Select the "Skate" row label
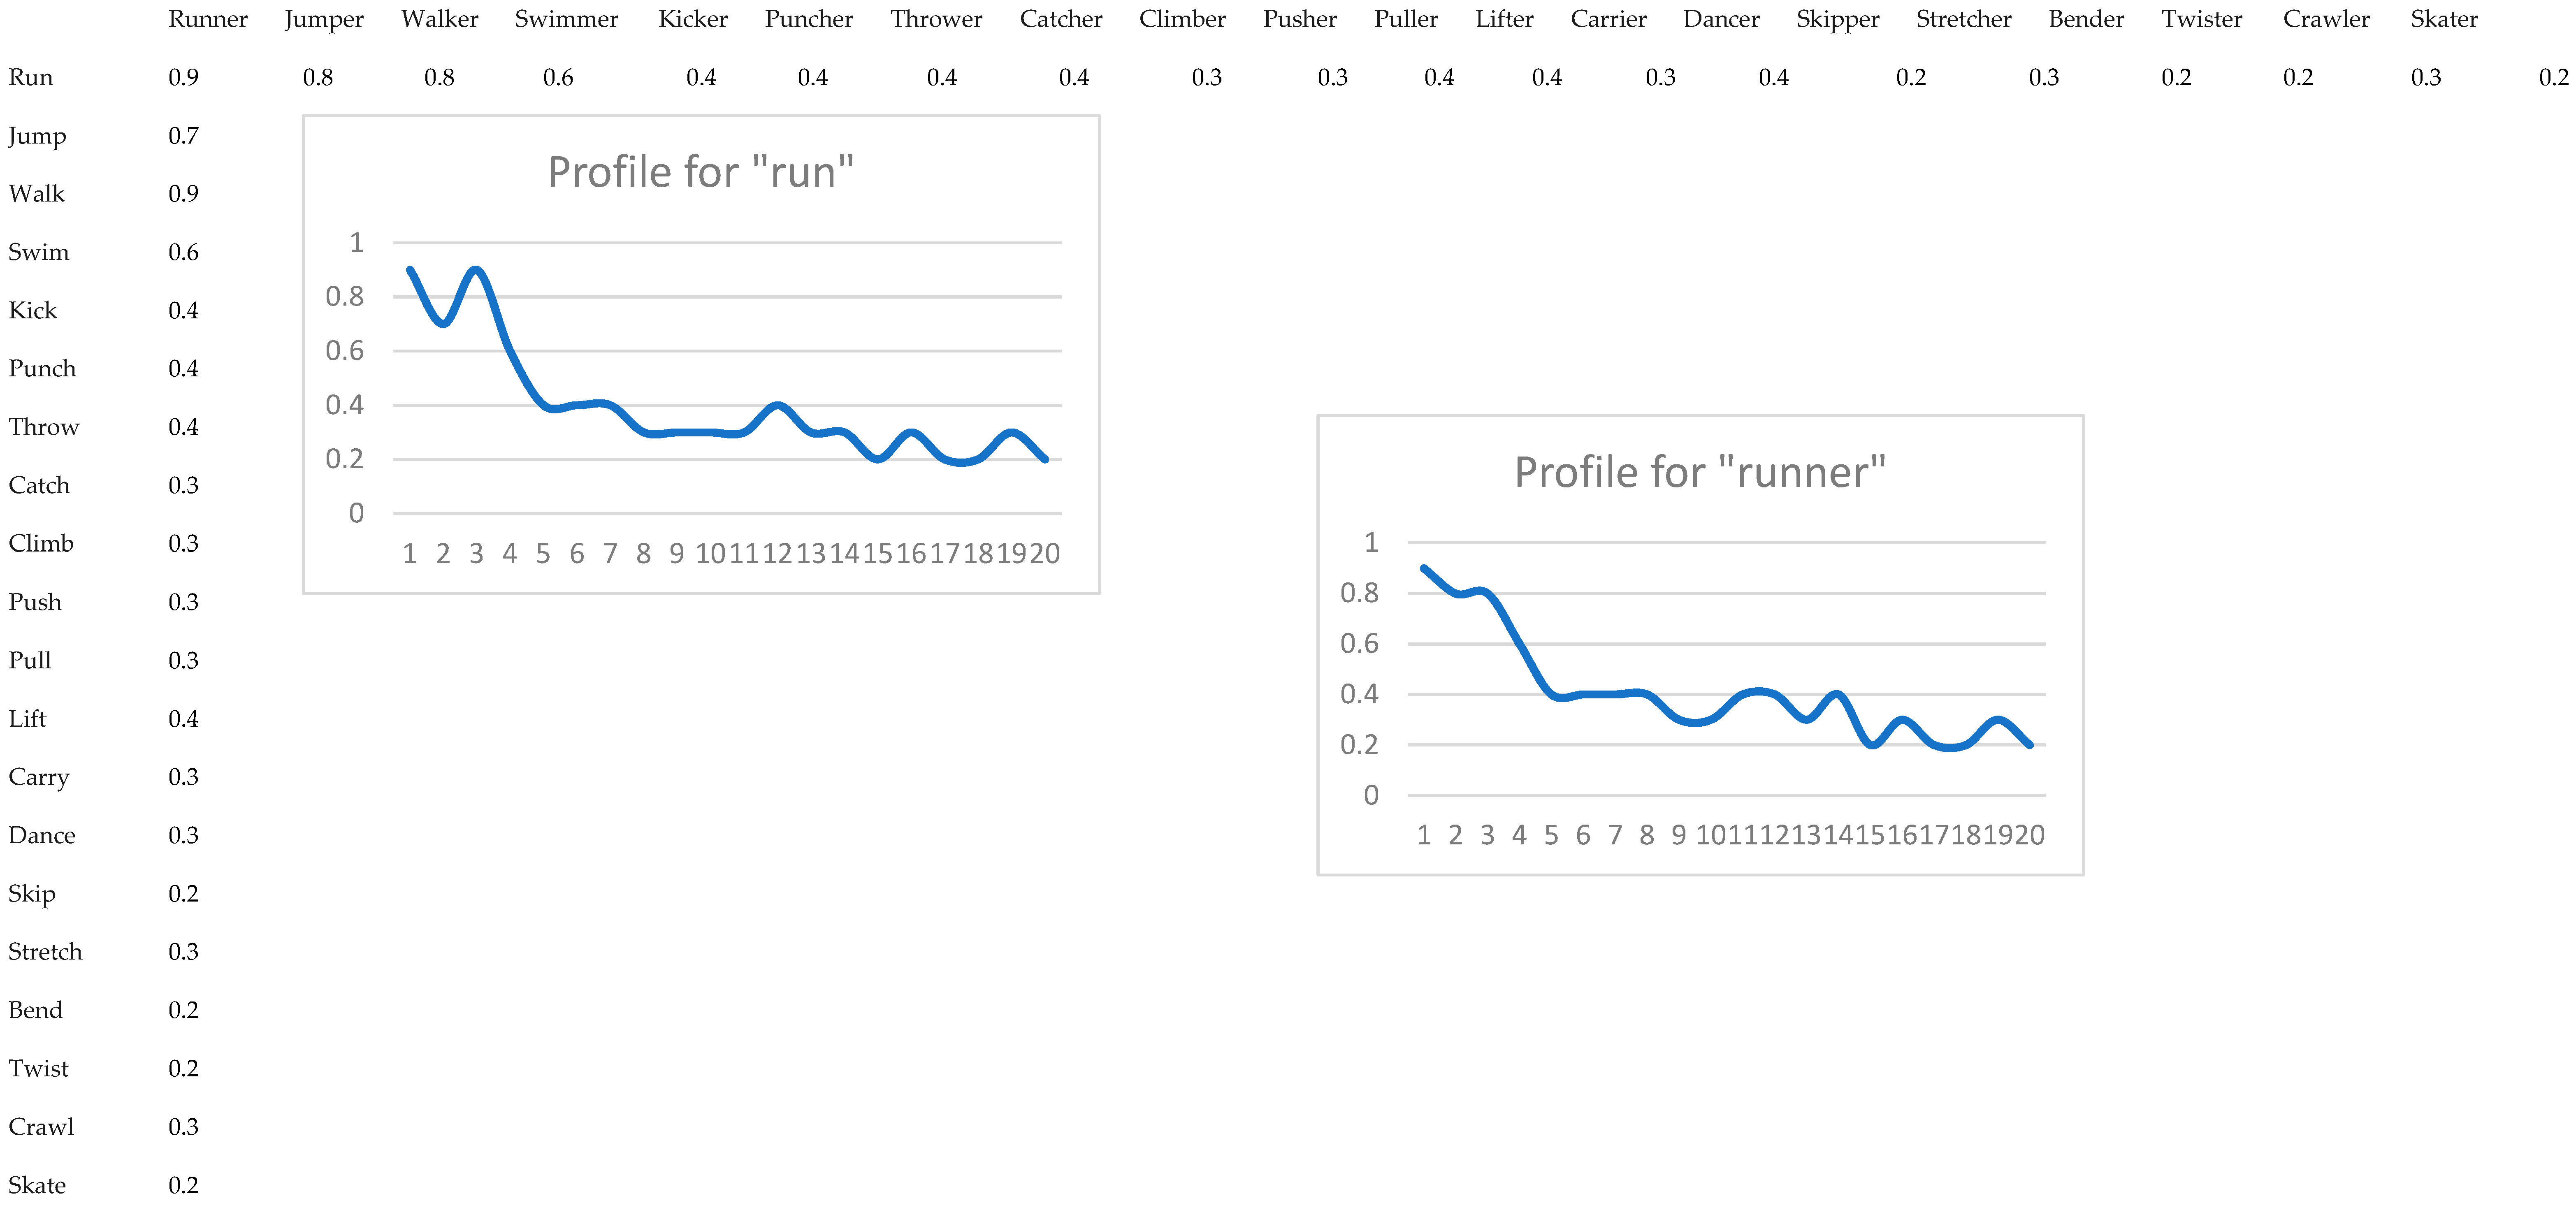 [x=37, y=1185]
